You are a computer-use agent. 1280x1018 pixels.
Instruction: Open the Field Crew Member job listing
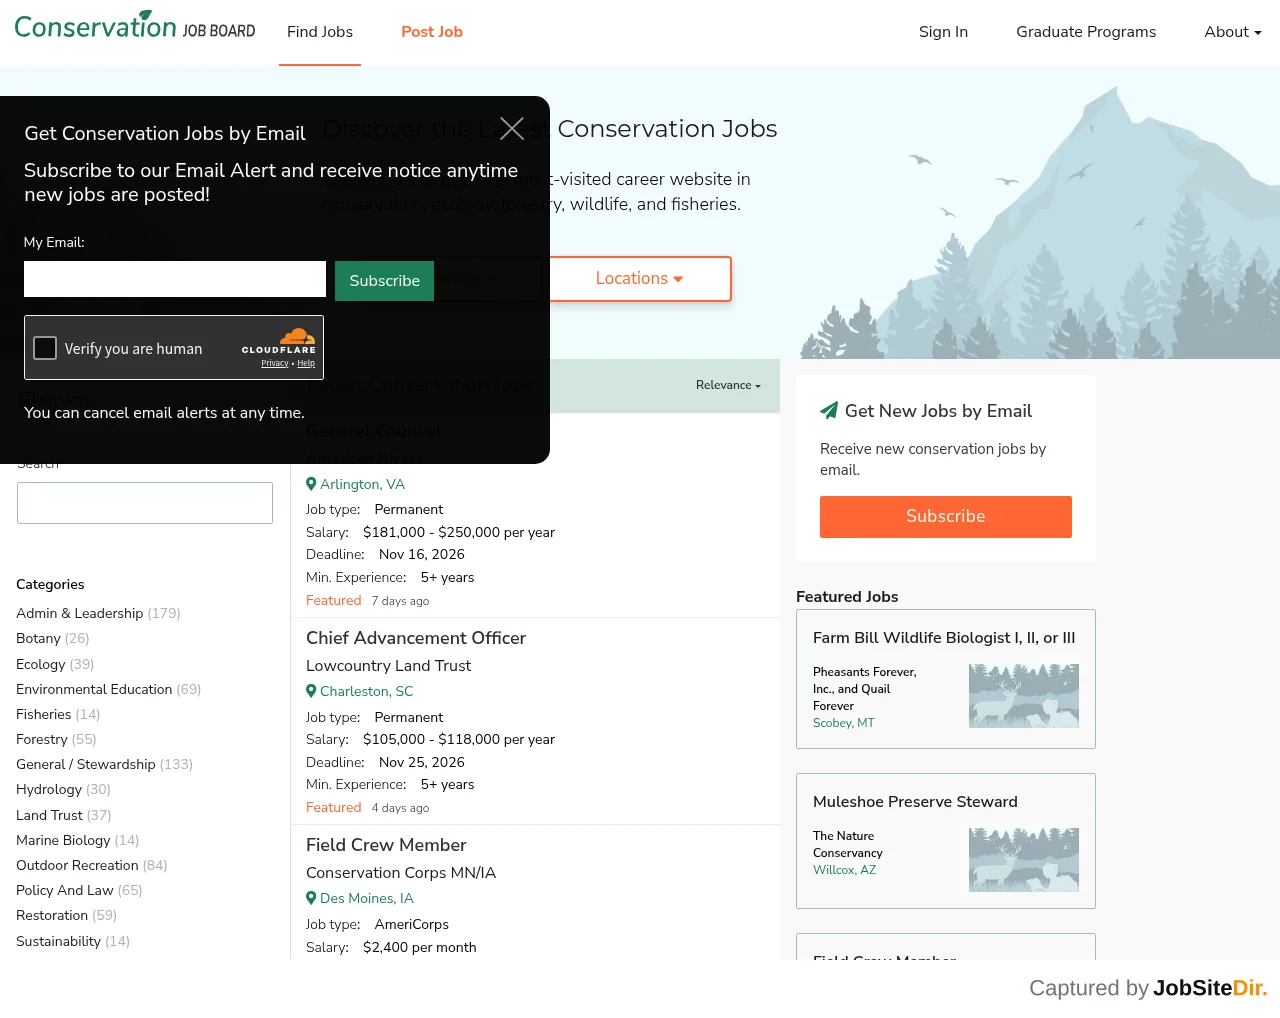point(386,845)
